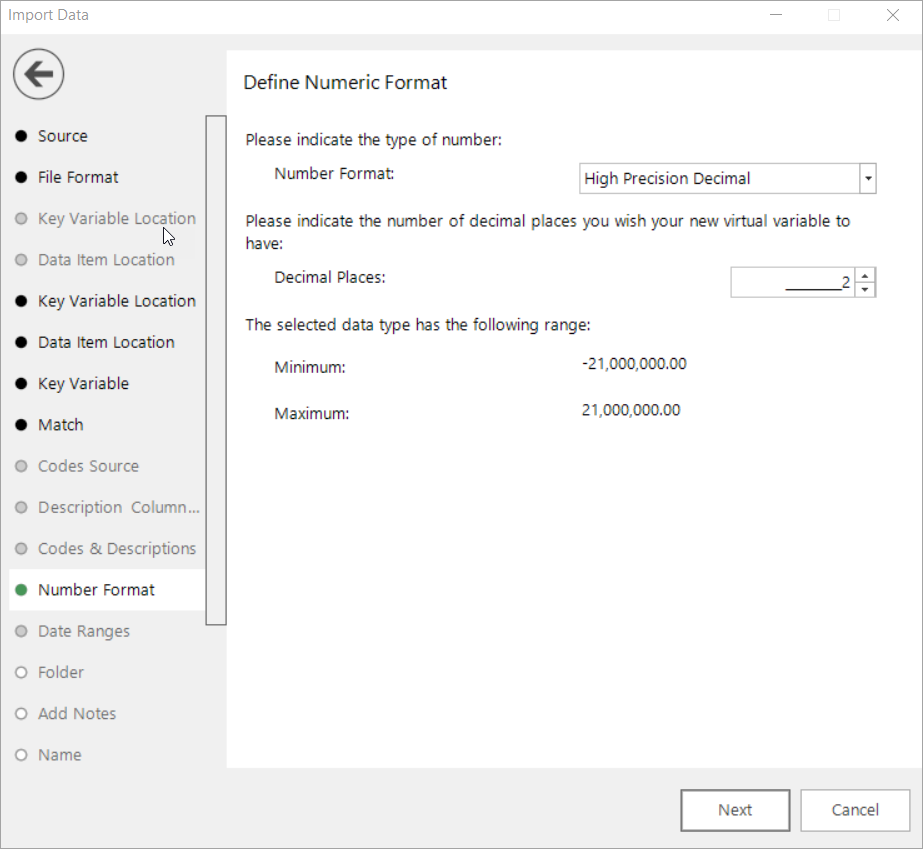The height and width of the screenshot is (849, 923).
Task: Select the Folder step
Action: 61,672
